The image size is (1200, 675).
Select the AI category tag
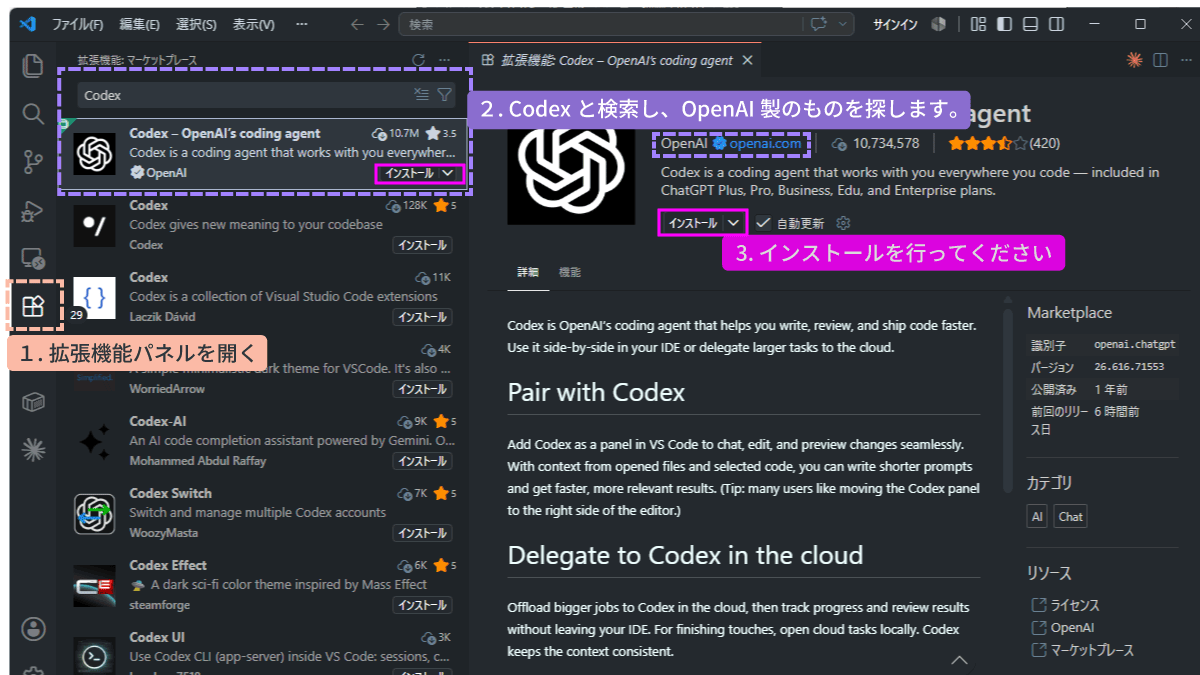[1037, 517]
